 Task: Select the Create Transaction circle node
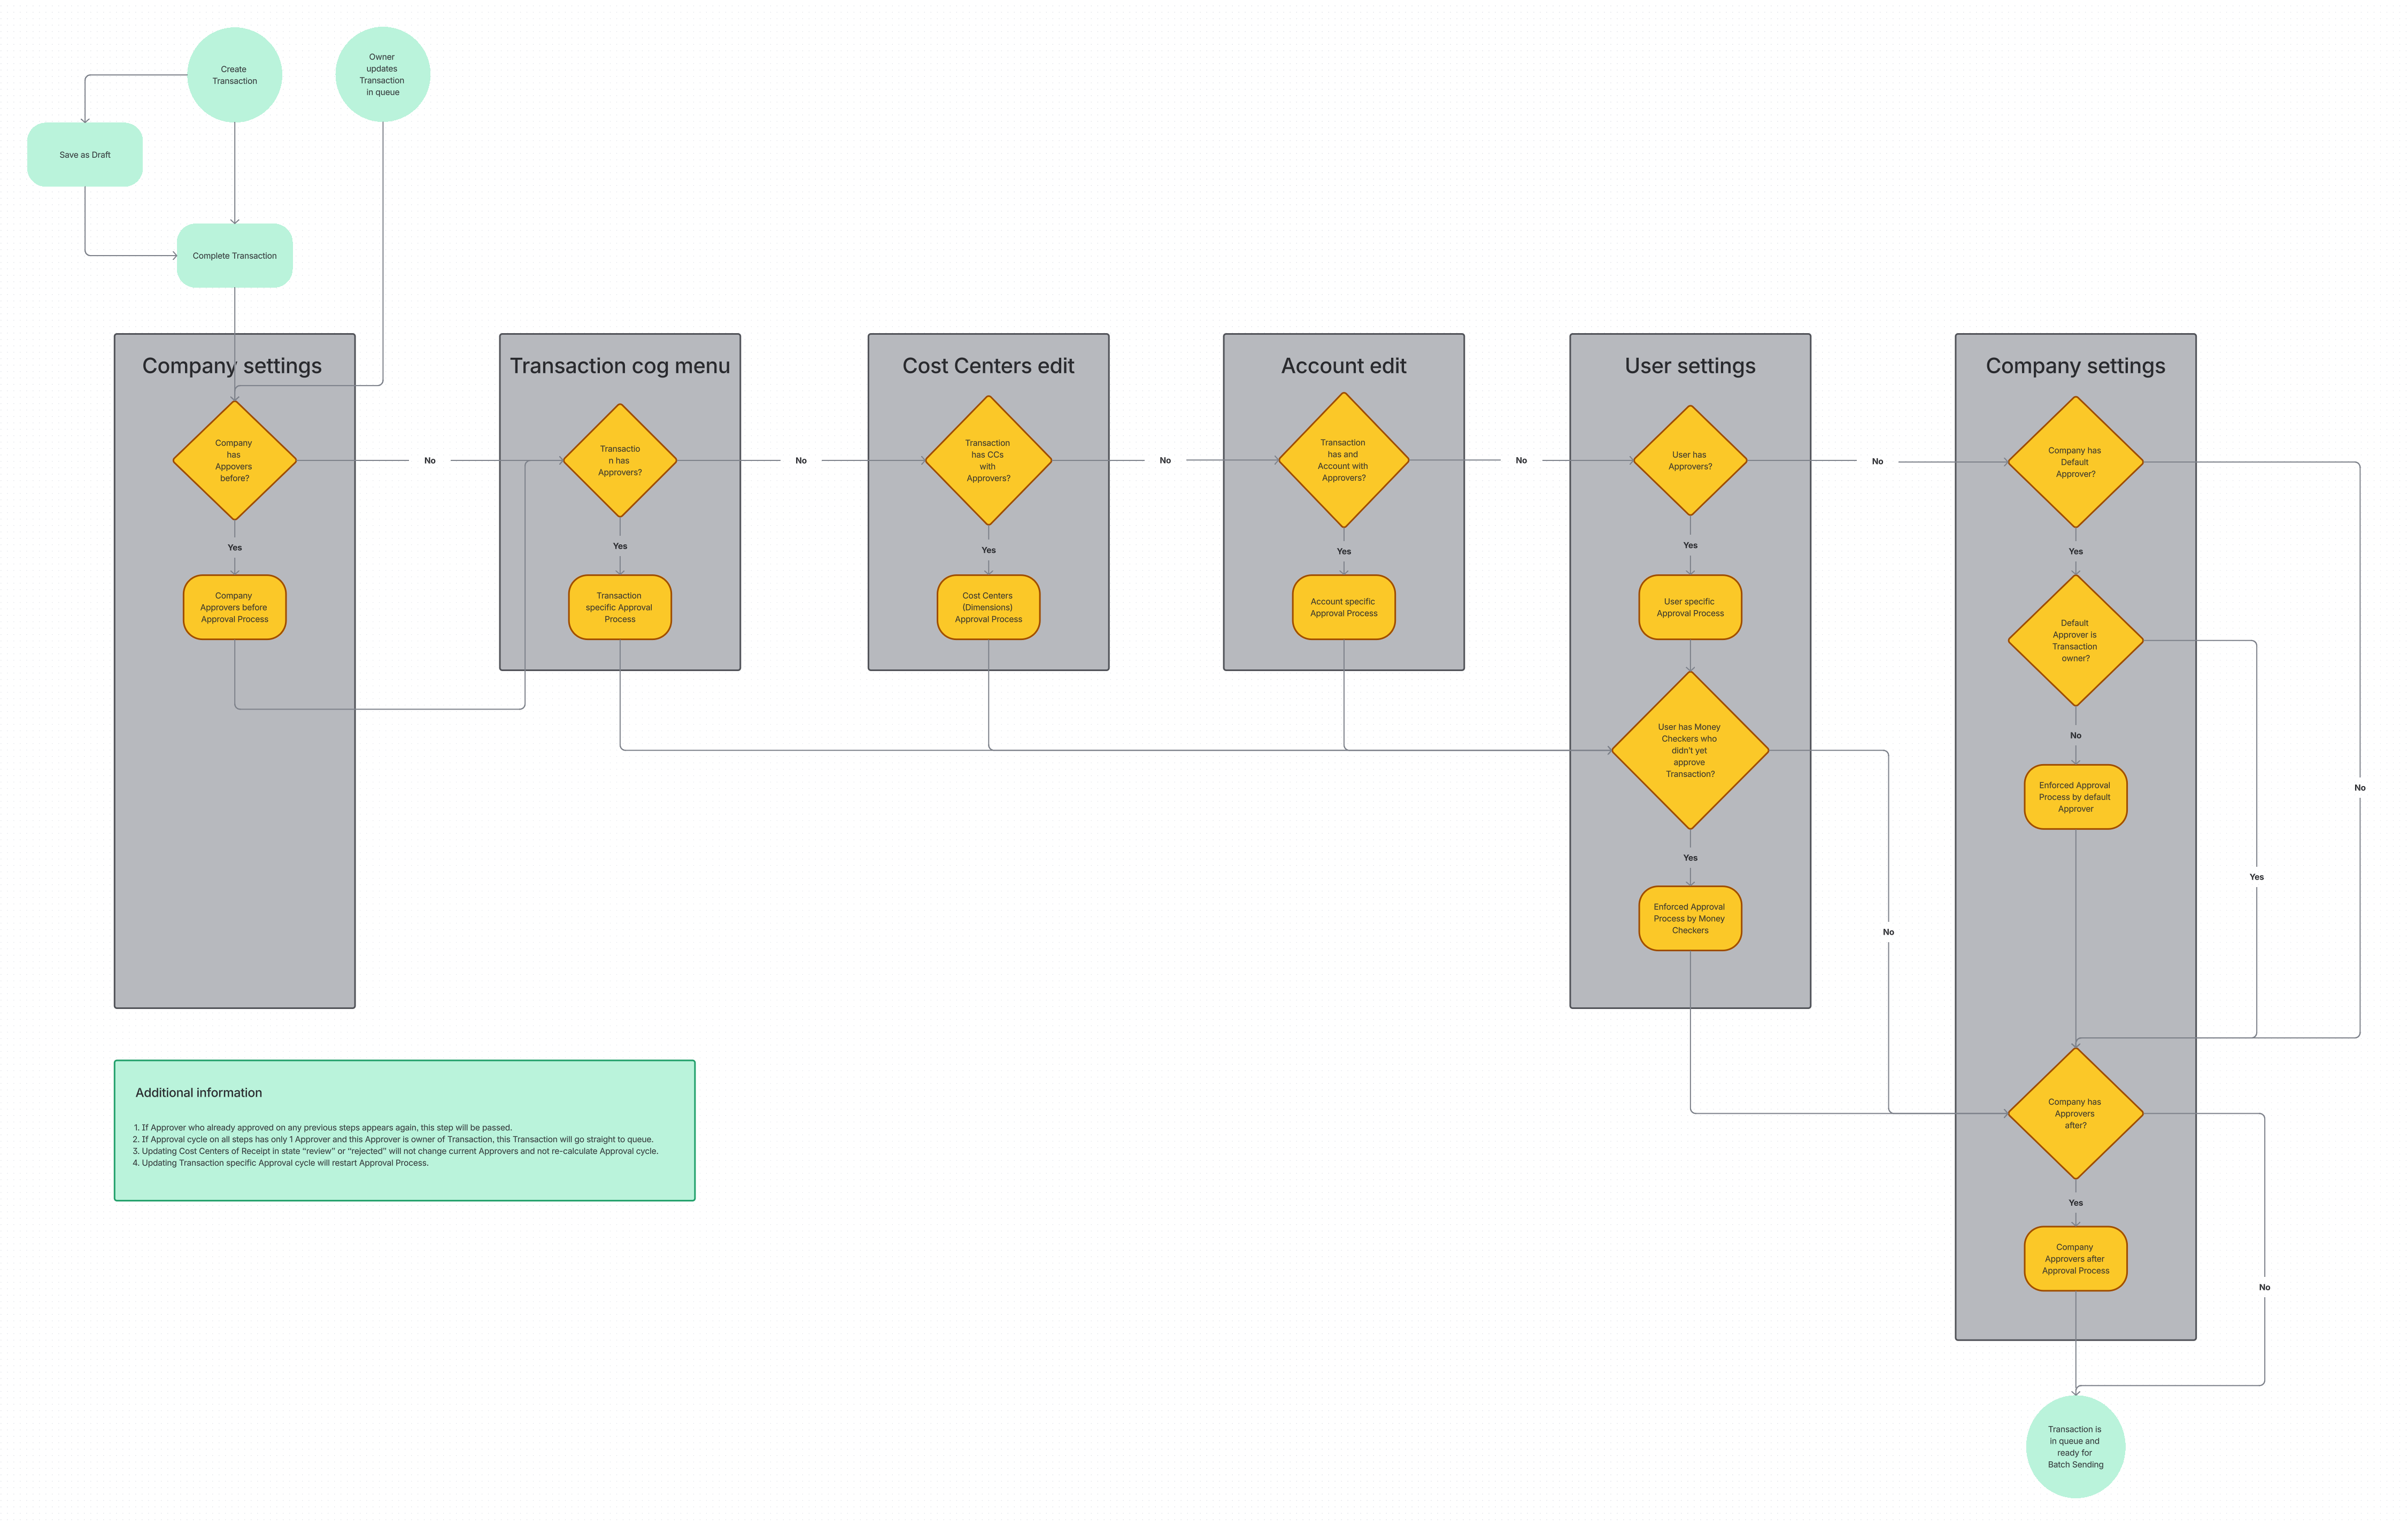234,75
